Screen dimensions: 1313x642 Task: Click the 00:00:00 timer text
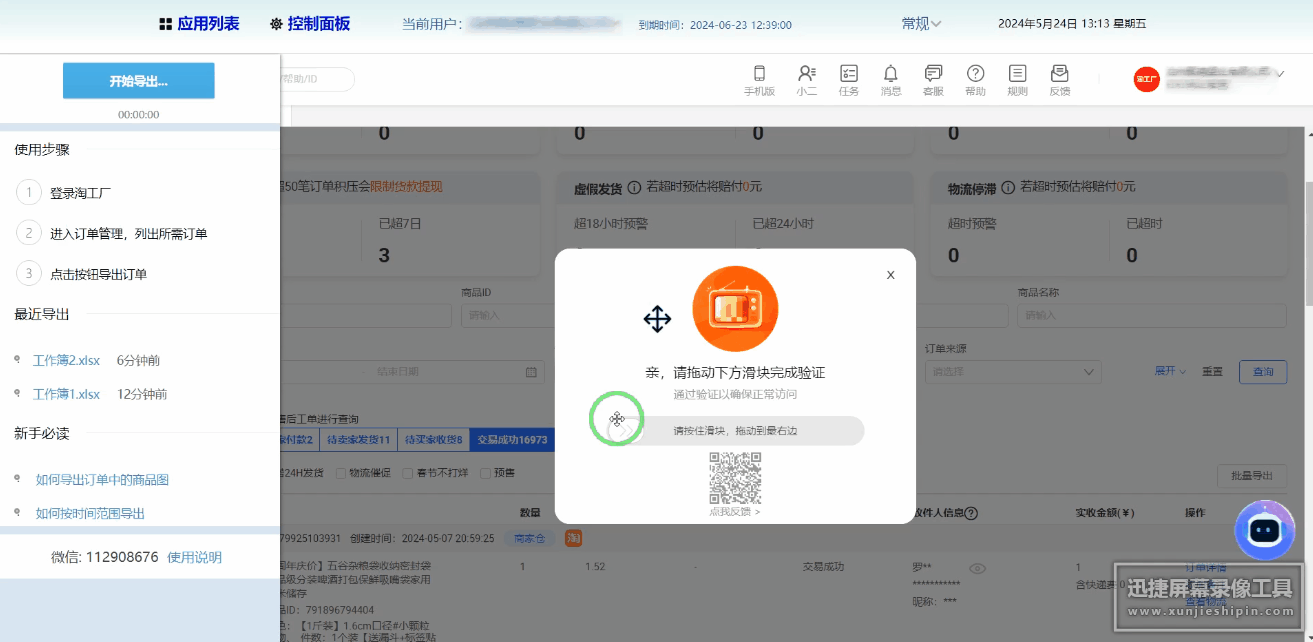[139, 115]
